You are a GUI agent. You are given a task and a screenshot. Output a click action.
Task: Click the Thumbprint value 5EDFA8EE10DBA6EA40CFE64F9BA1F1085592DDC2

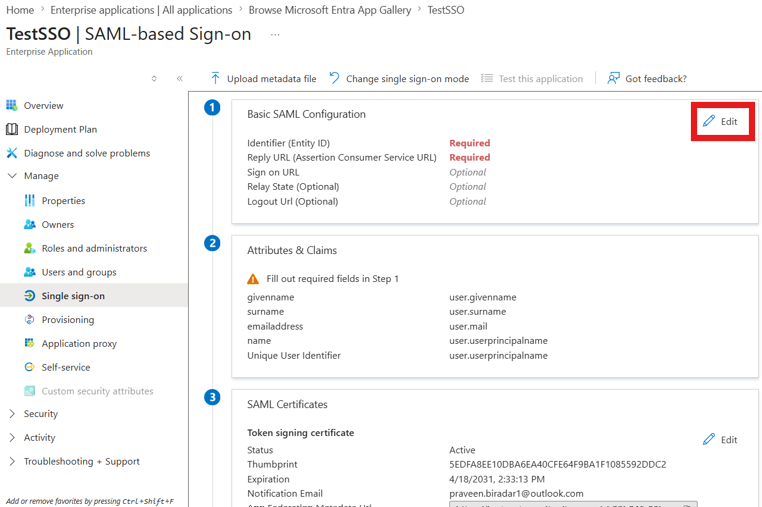(x=557, y=464)
